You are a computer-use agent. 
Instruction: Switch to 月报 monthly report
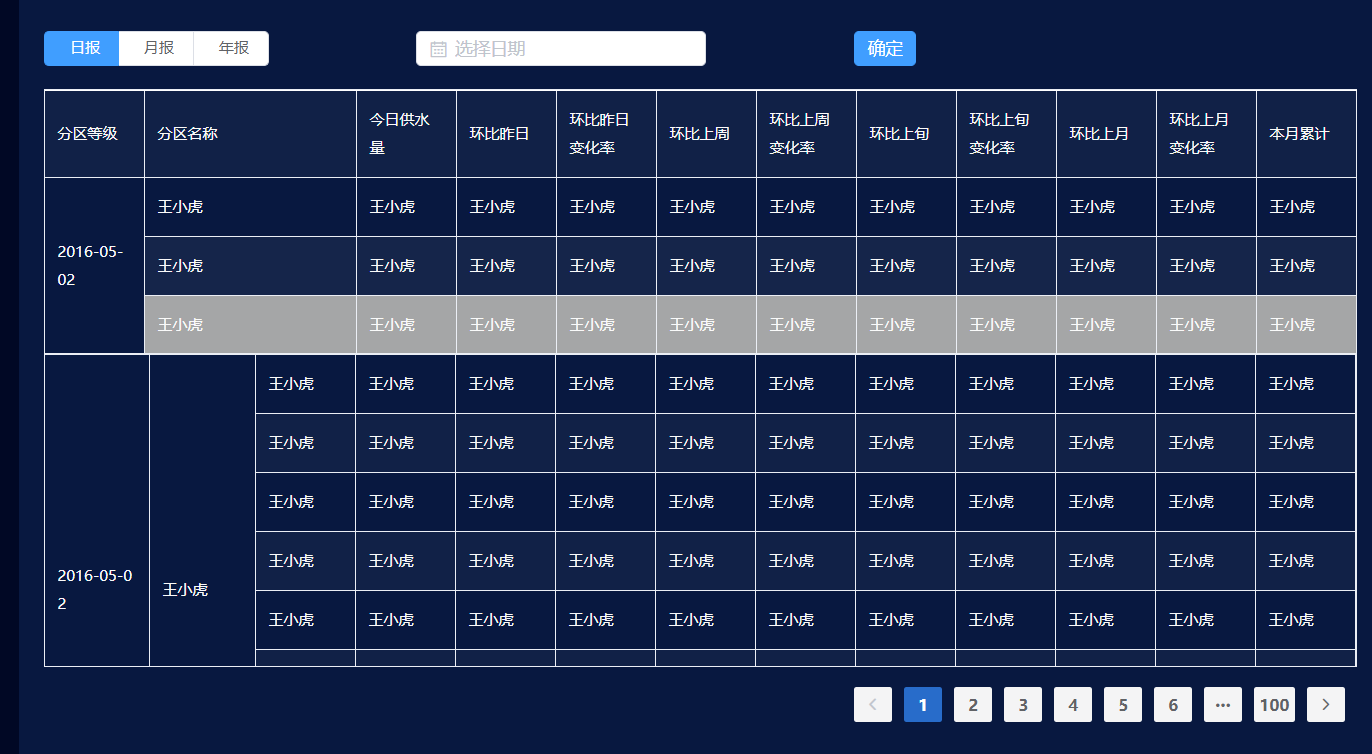point(157,48)
